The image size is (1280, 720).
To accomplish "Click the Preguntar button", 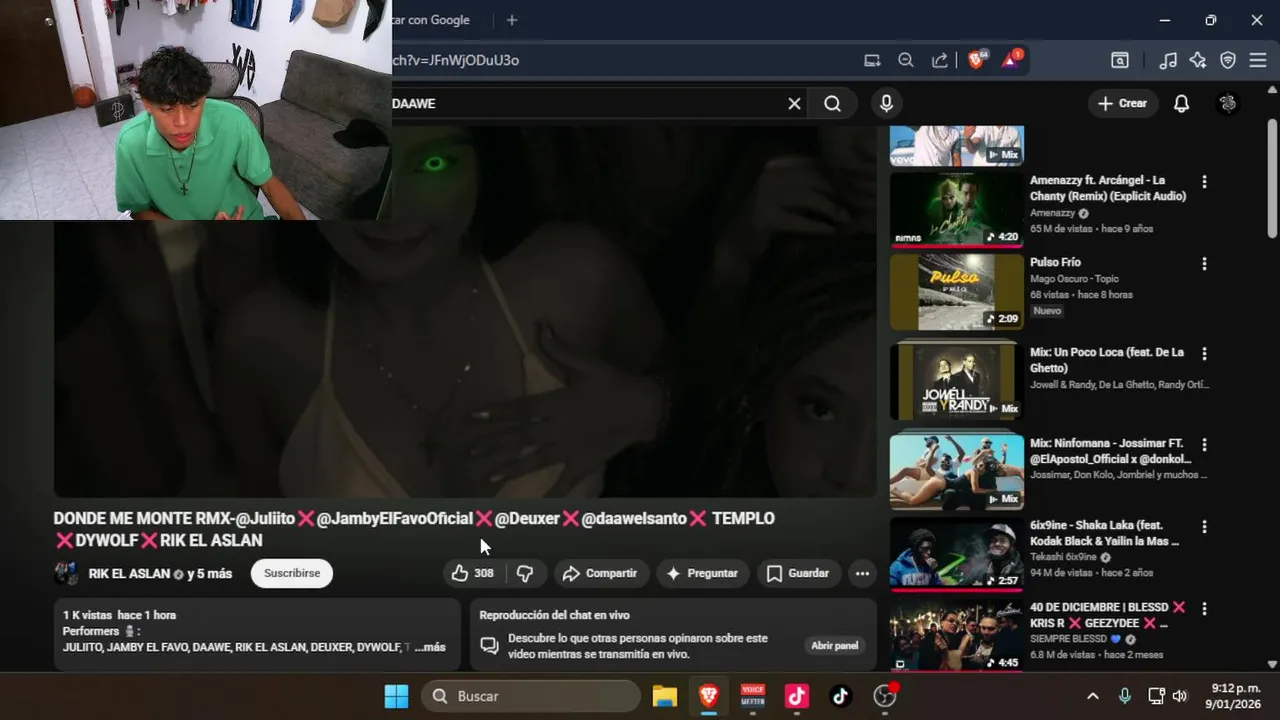I will [x=702, y=573].
